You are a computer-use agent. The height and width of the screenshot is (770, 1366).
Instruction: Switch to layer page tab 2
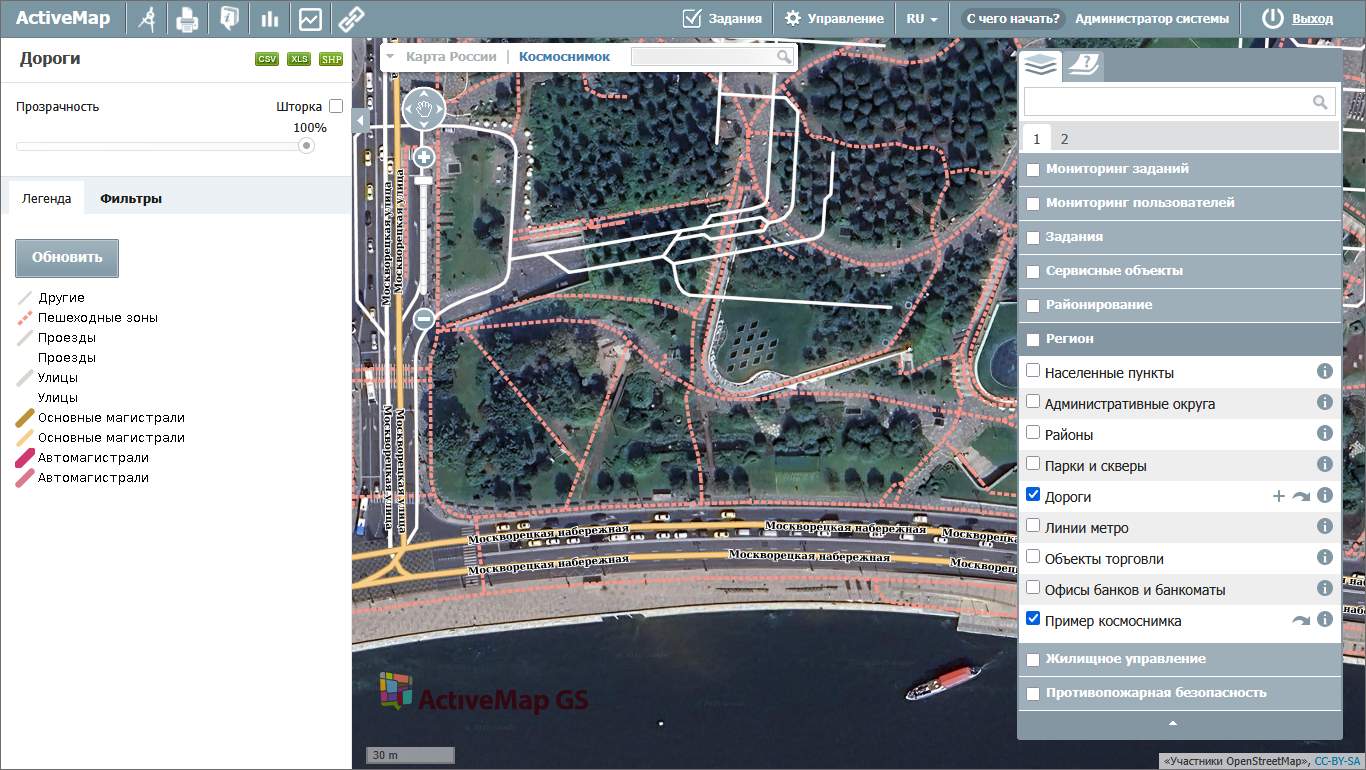(1064, 139)
